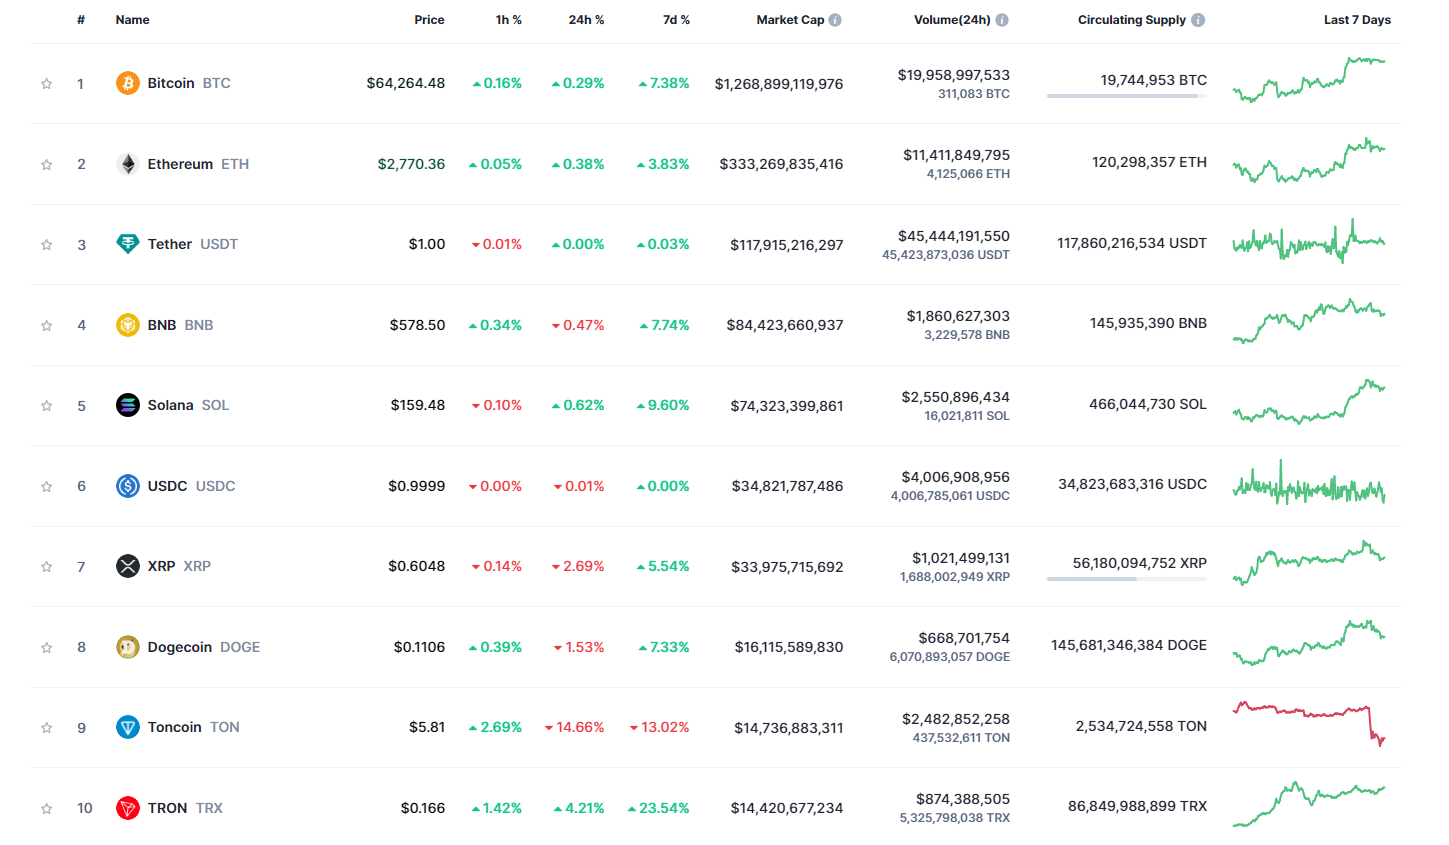Open Bitcoin's 24h volume link

click(953, 75)
